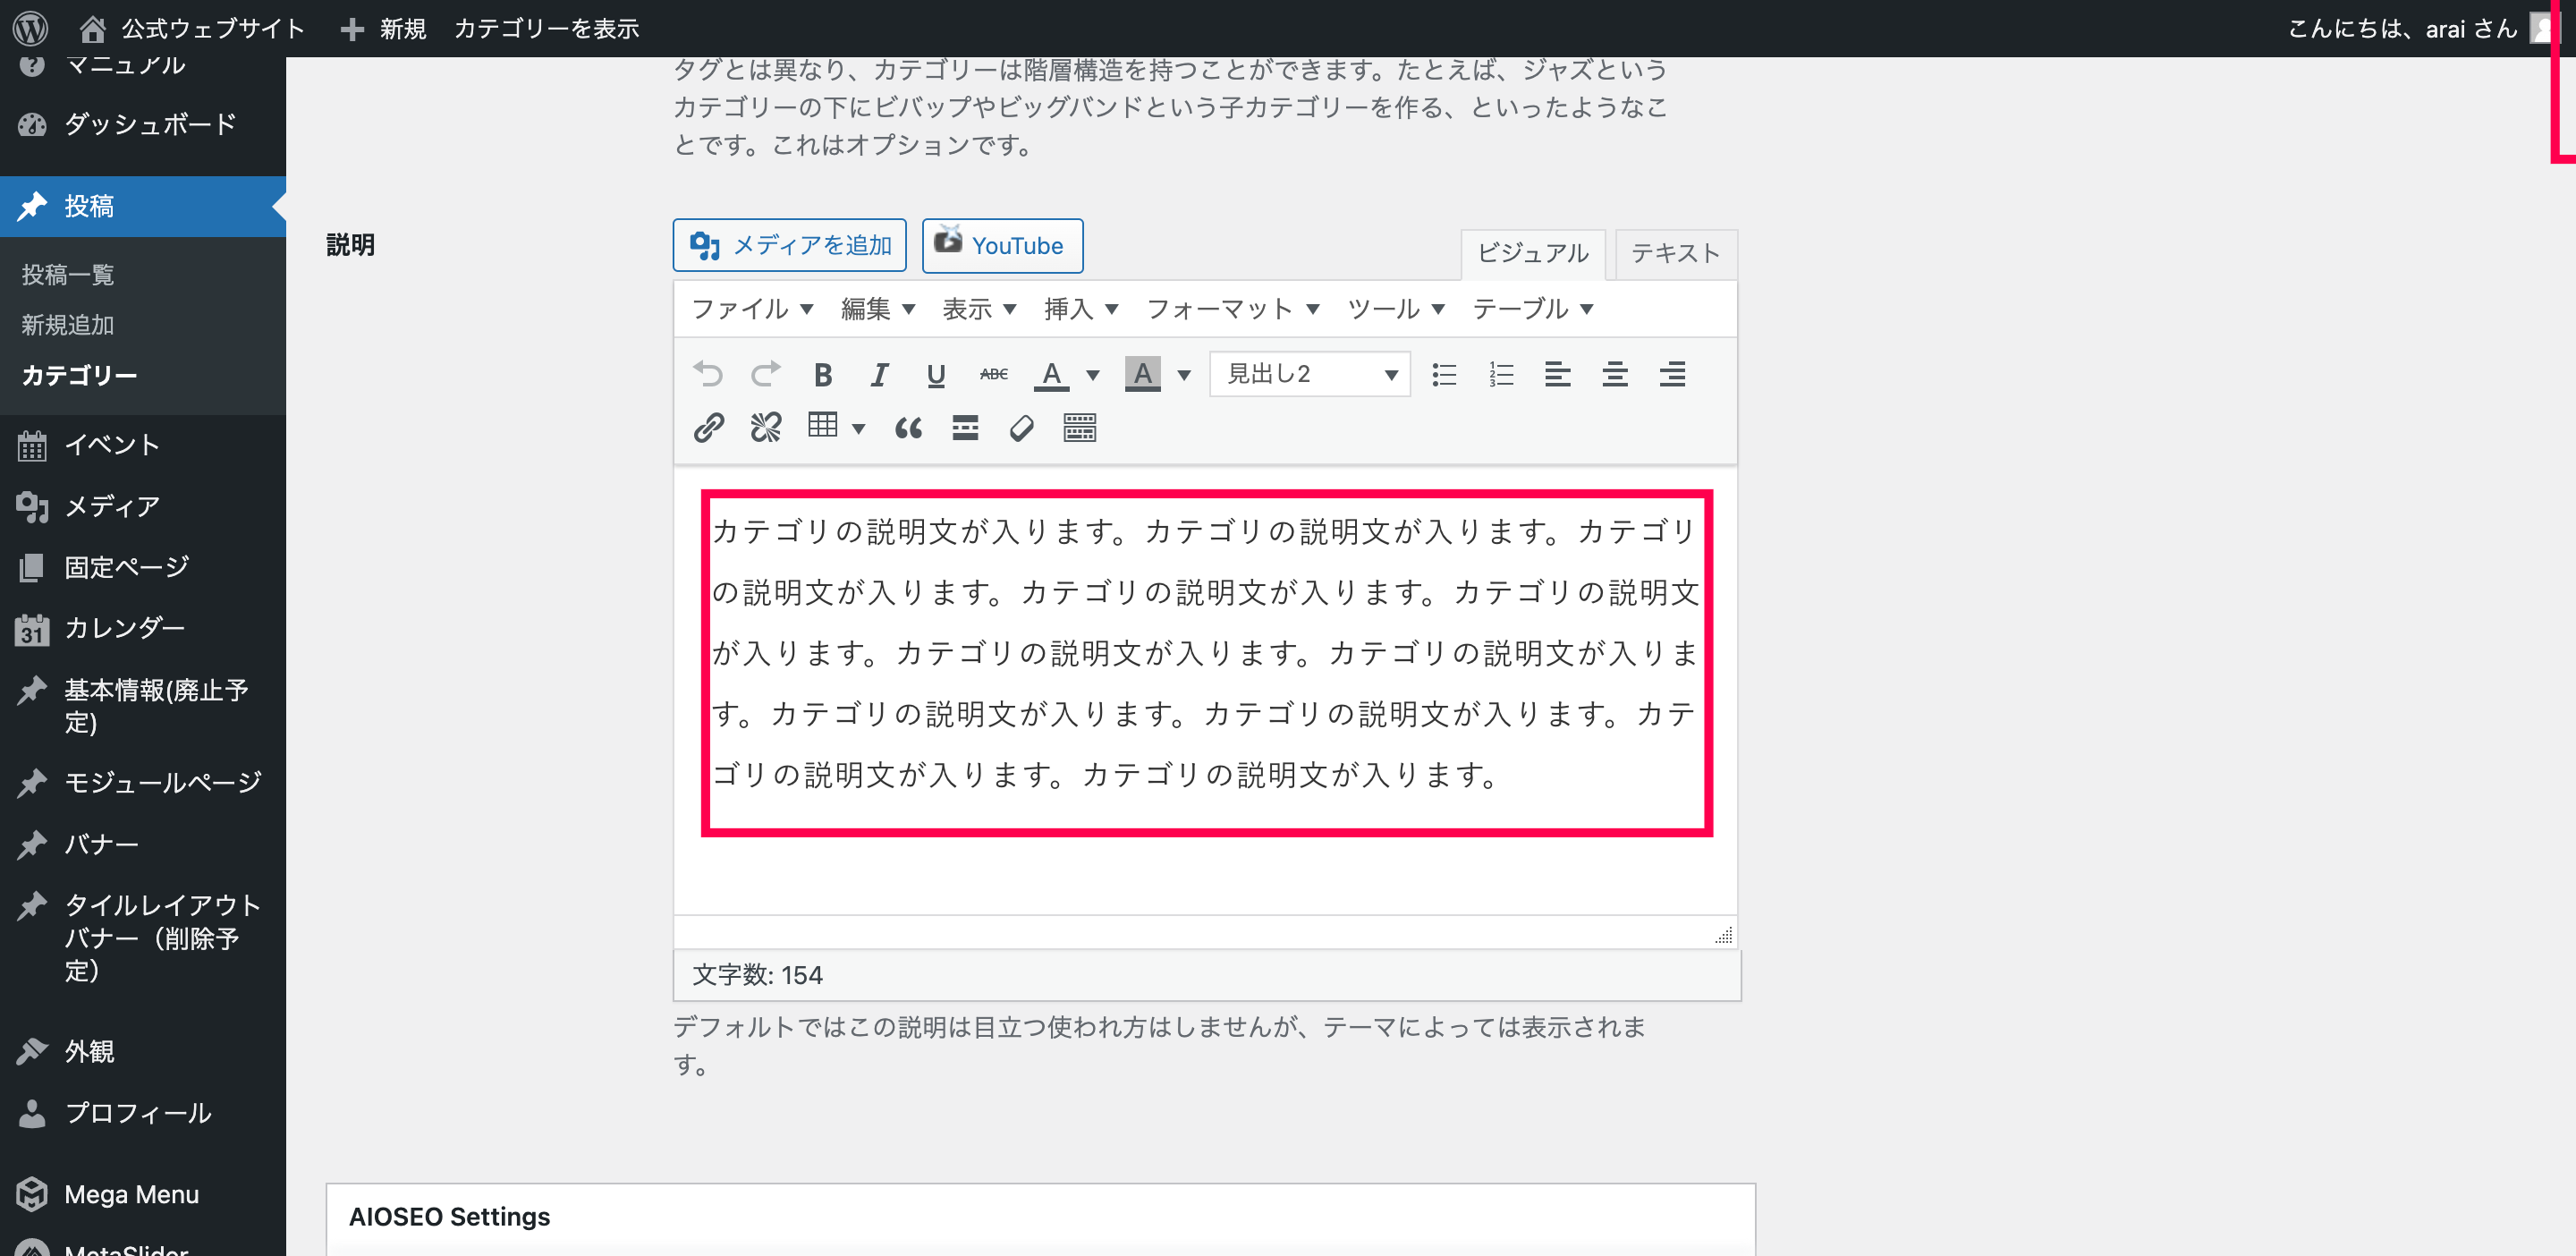Click the メディアを追加 button
The height and width of the screenshot is (1256, 2576).
tap(789, 245)
